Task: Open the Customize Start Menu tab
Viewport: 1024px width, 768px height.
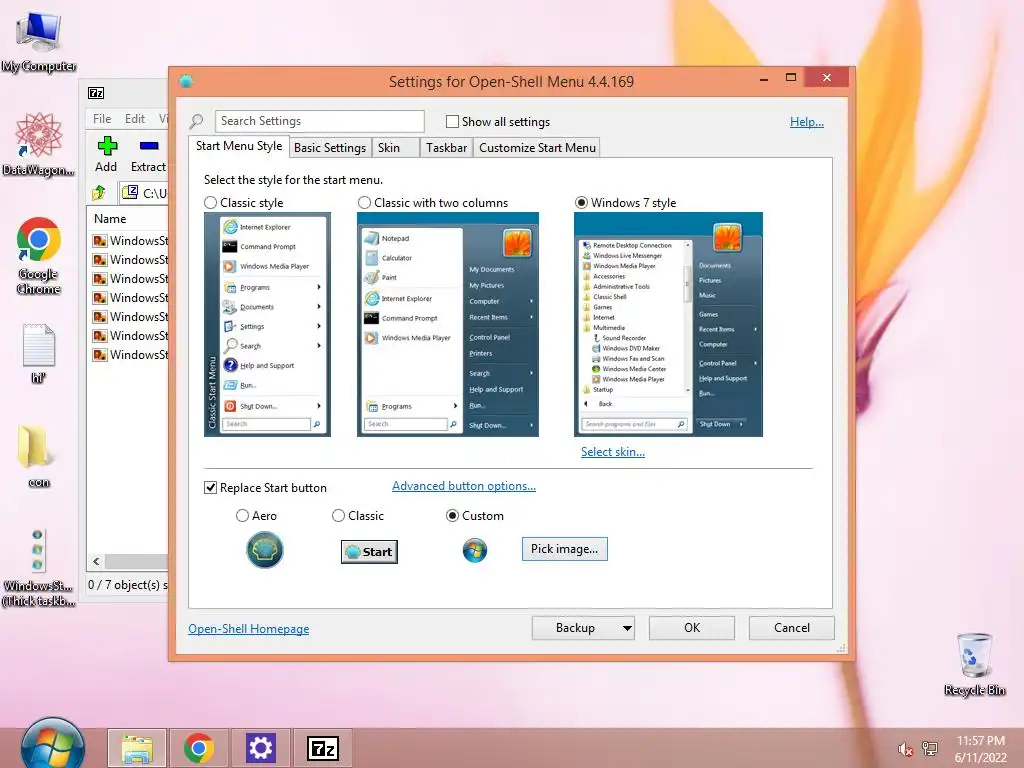Action: click(x=537, y=148)
